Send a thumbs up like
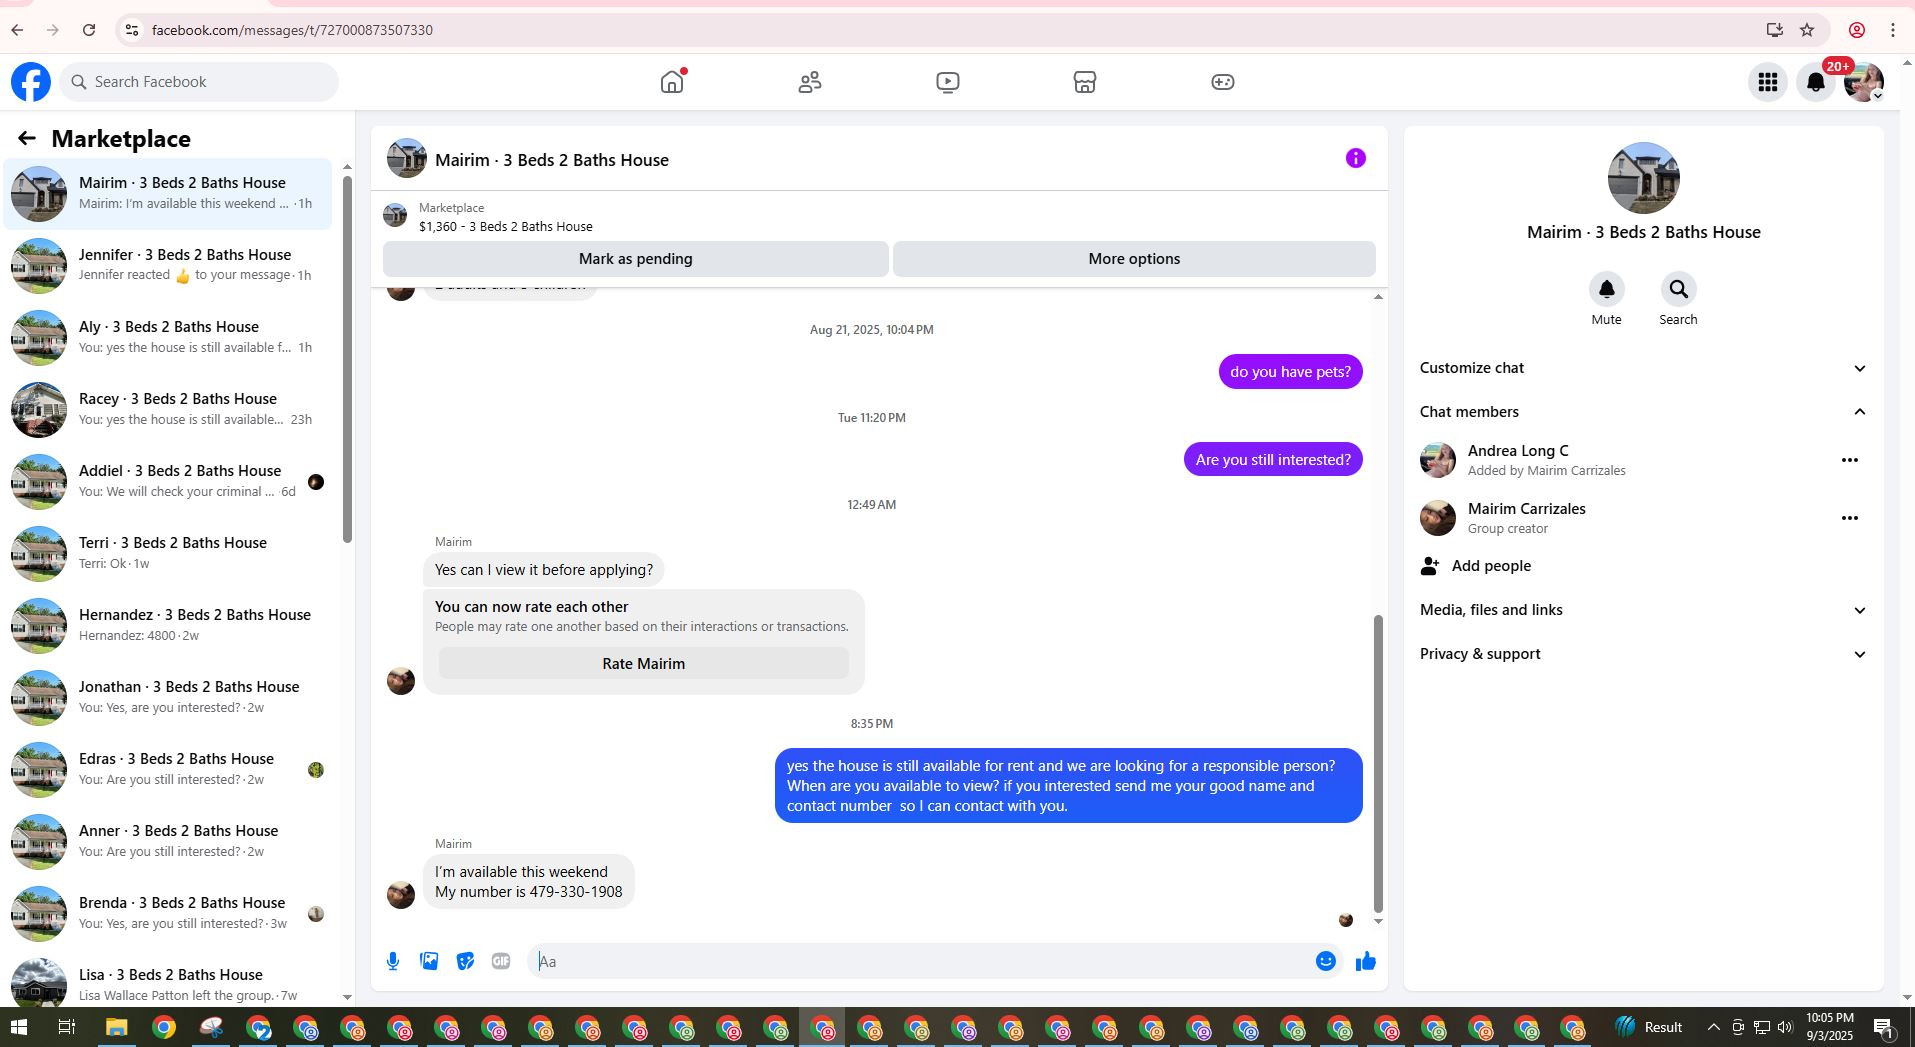Screen dimensions: 1915x1047 tap(1366, 961)
